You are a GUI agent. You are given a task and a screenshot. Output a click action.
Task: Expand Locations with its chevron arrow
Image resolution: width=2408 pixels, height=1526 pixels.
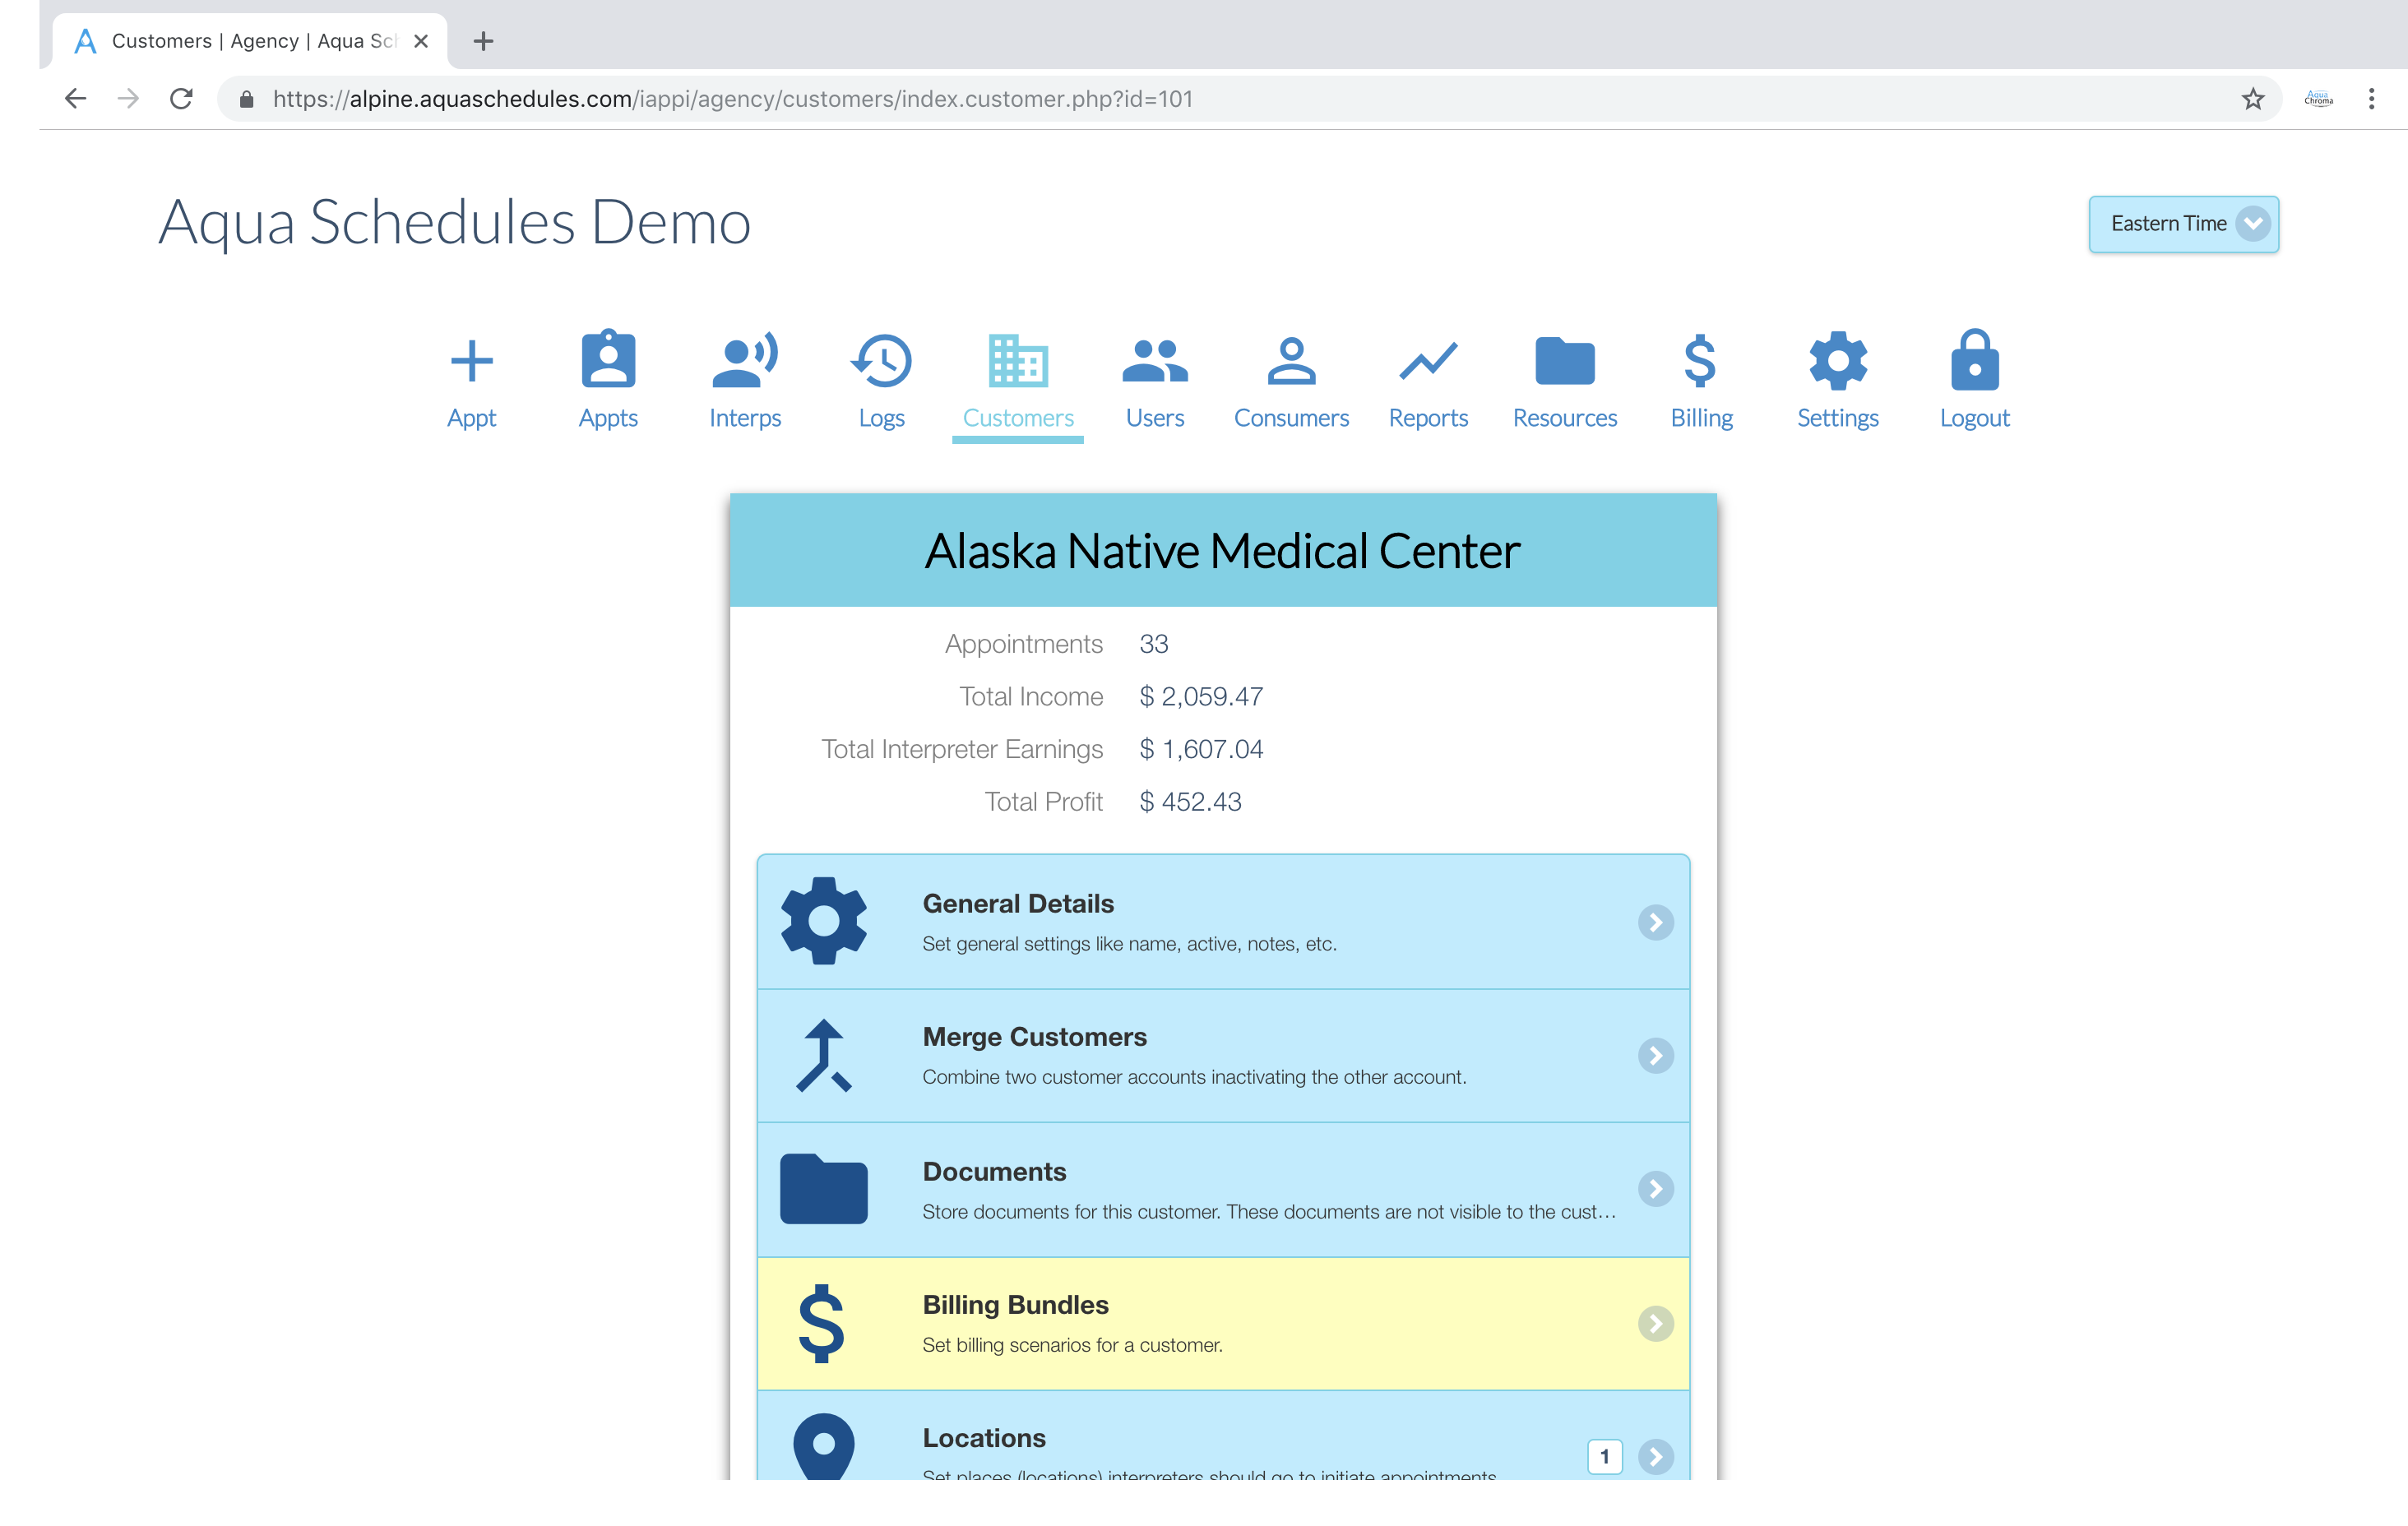(1655, 1456)
